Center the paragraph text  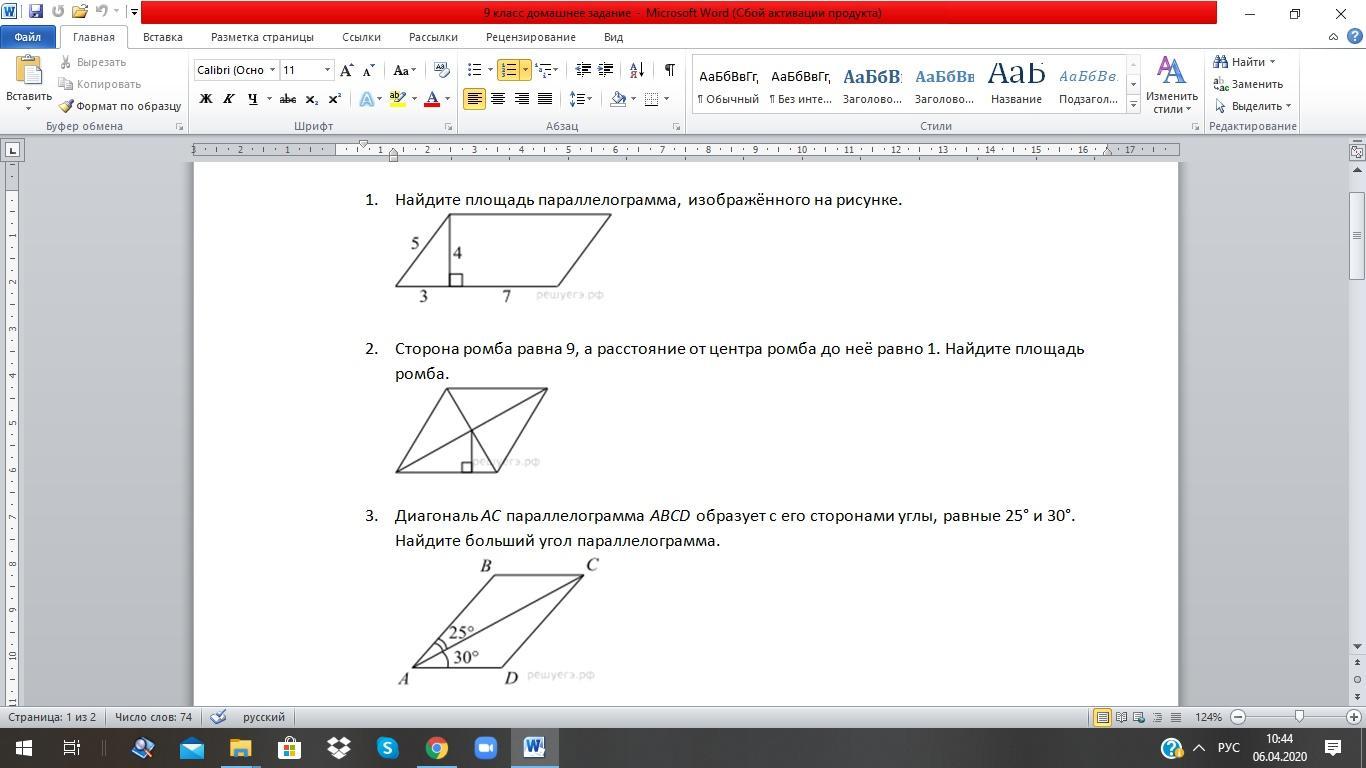click(x=498, y=99)
